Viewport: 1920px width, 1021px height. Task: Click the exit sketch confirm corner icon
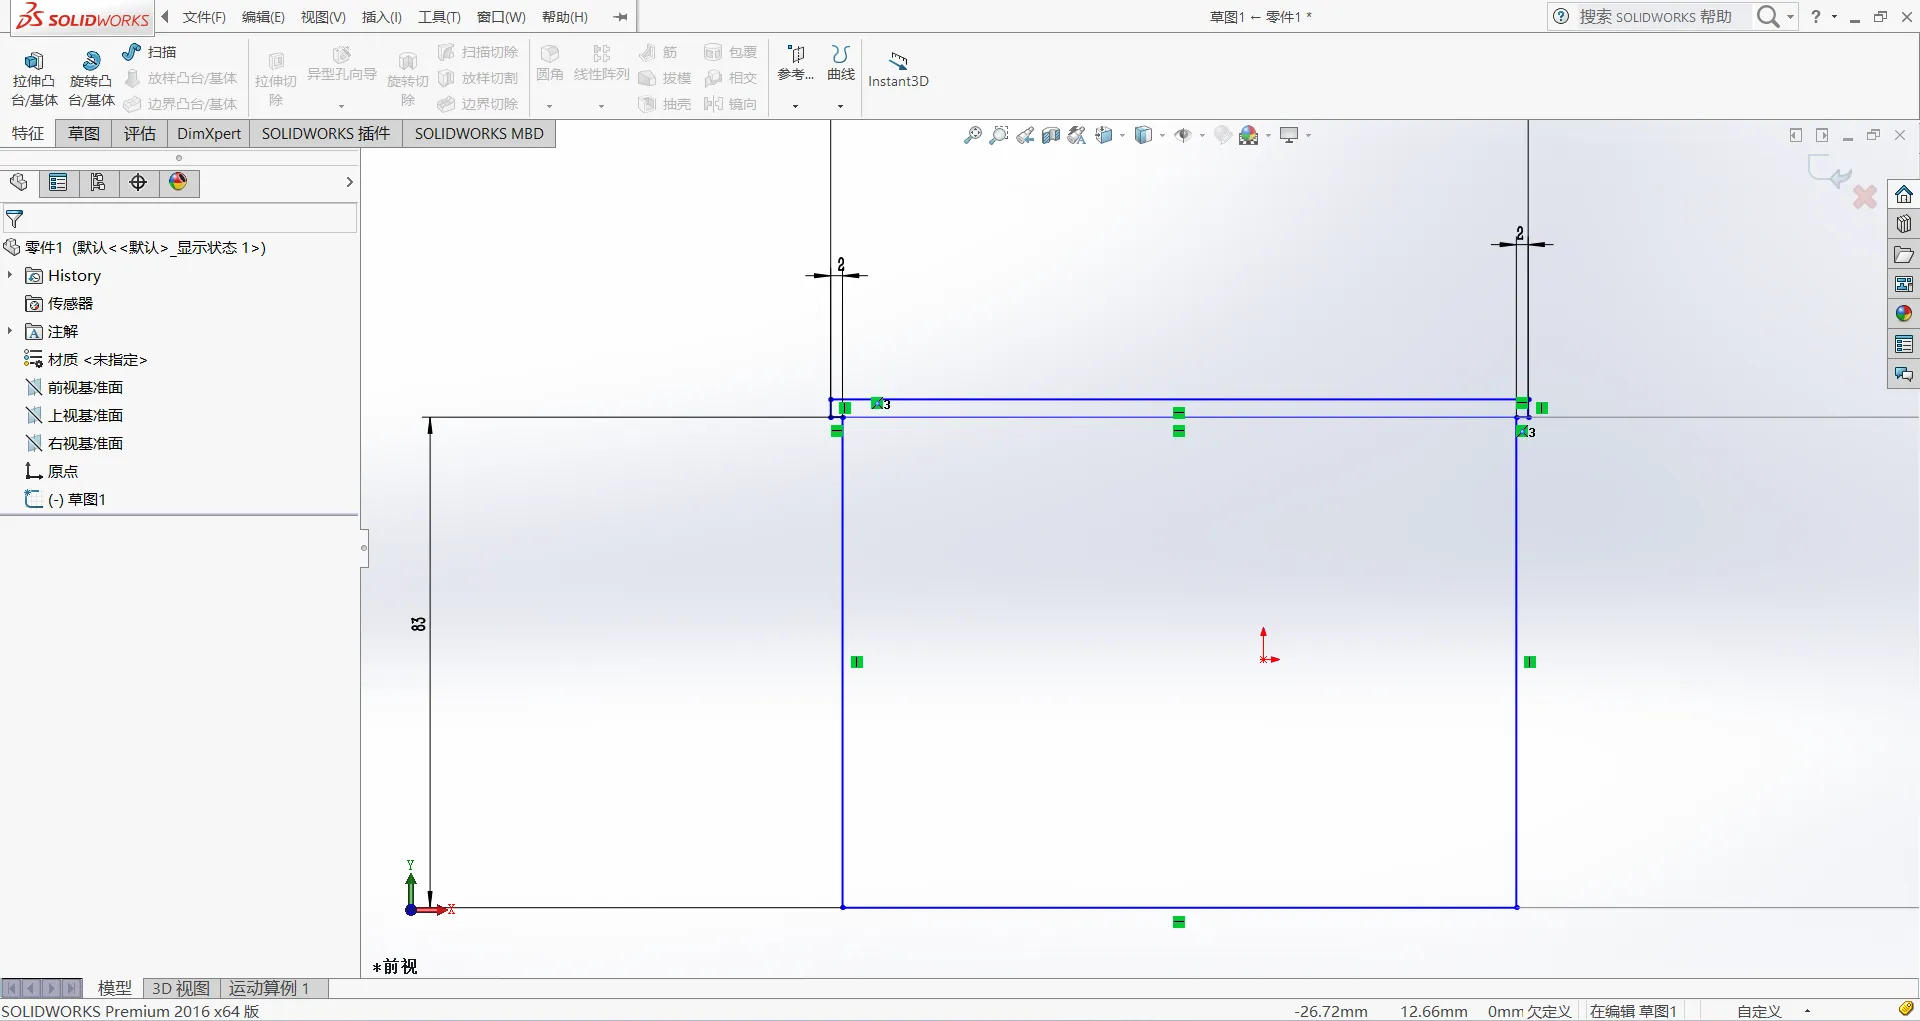coord(1830,172)
